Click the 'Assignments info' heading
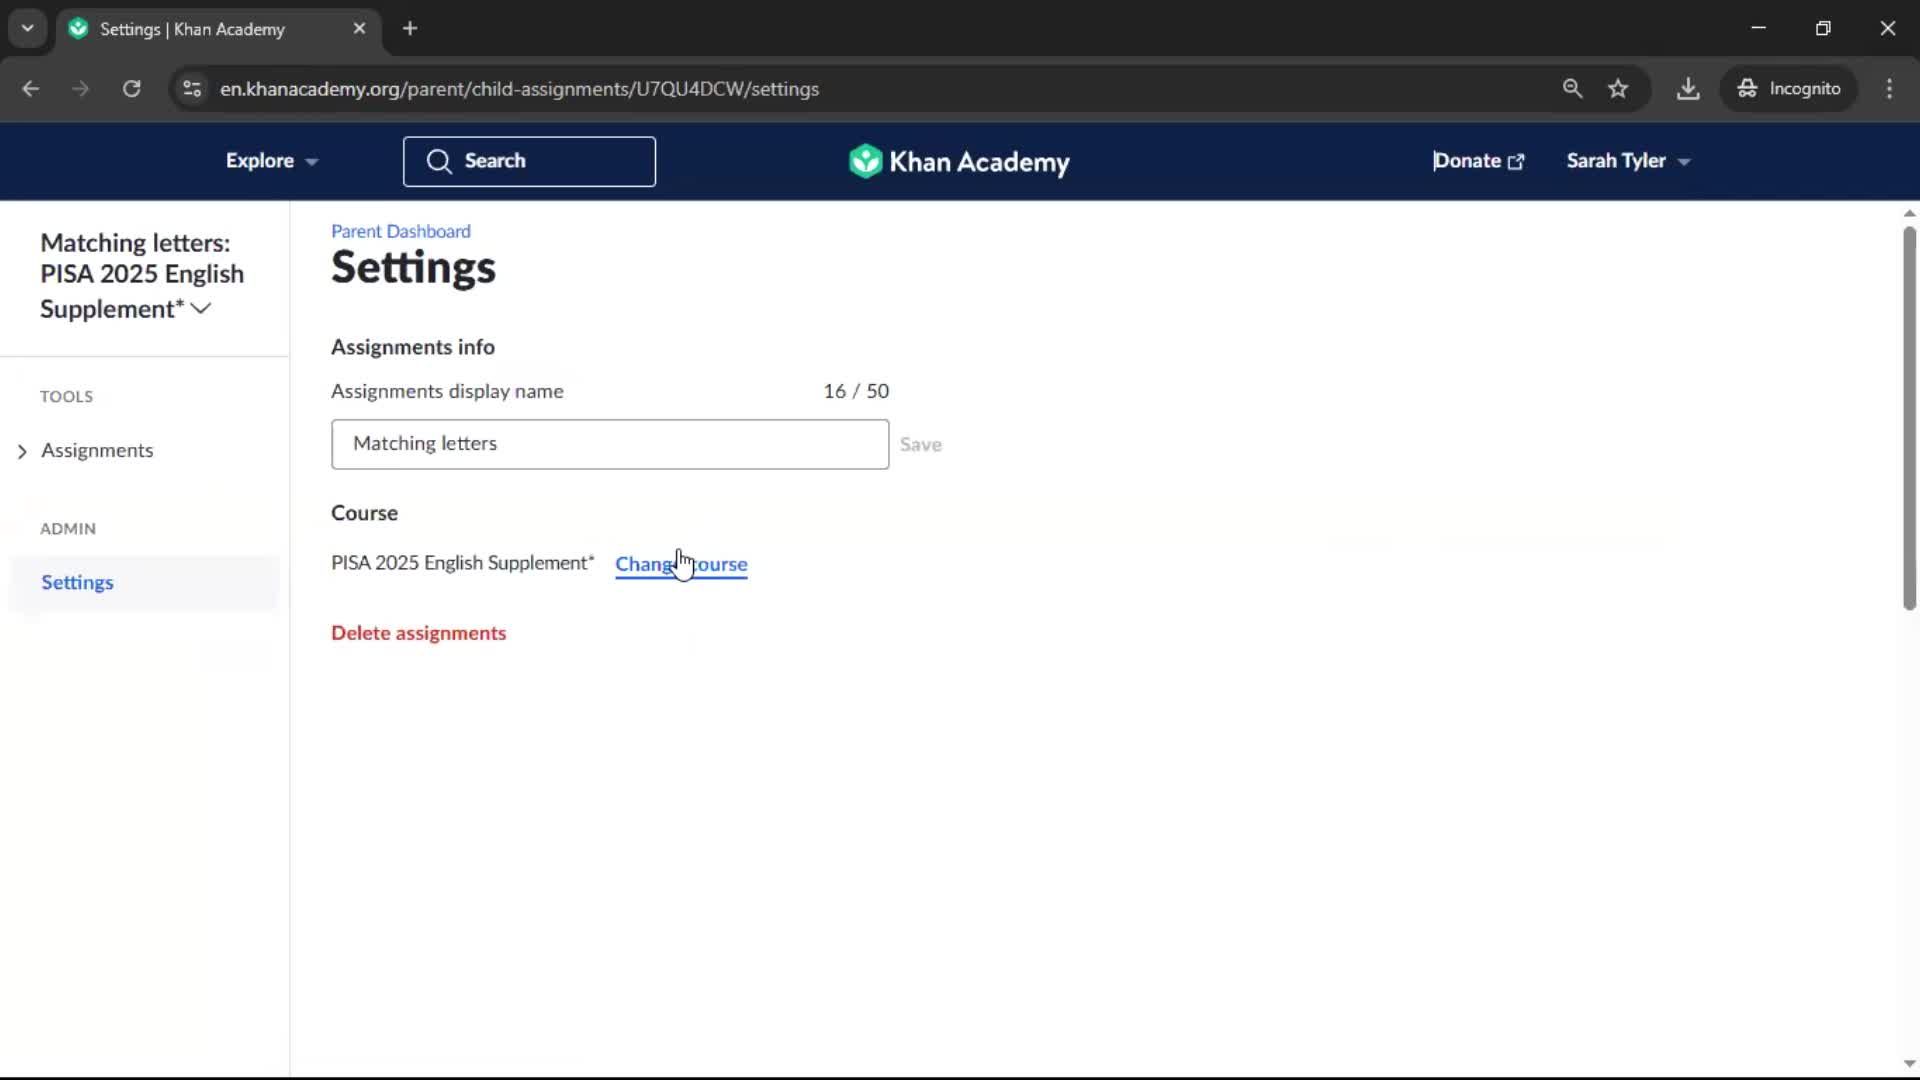Screen dimensions: 1920x1080 (413, 347)
